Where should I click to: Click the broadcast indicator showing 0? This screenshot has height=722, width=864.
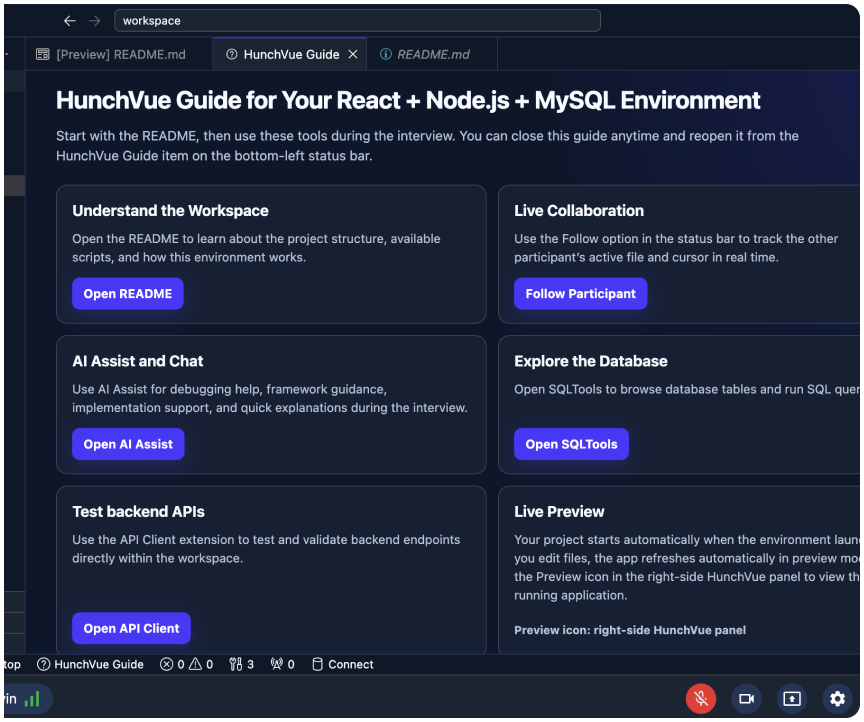pyautogui.click(x=282, y=665)
